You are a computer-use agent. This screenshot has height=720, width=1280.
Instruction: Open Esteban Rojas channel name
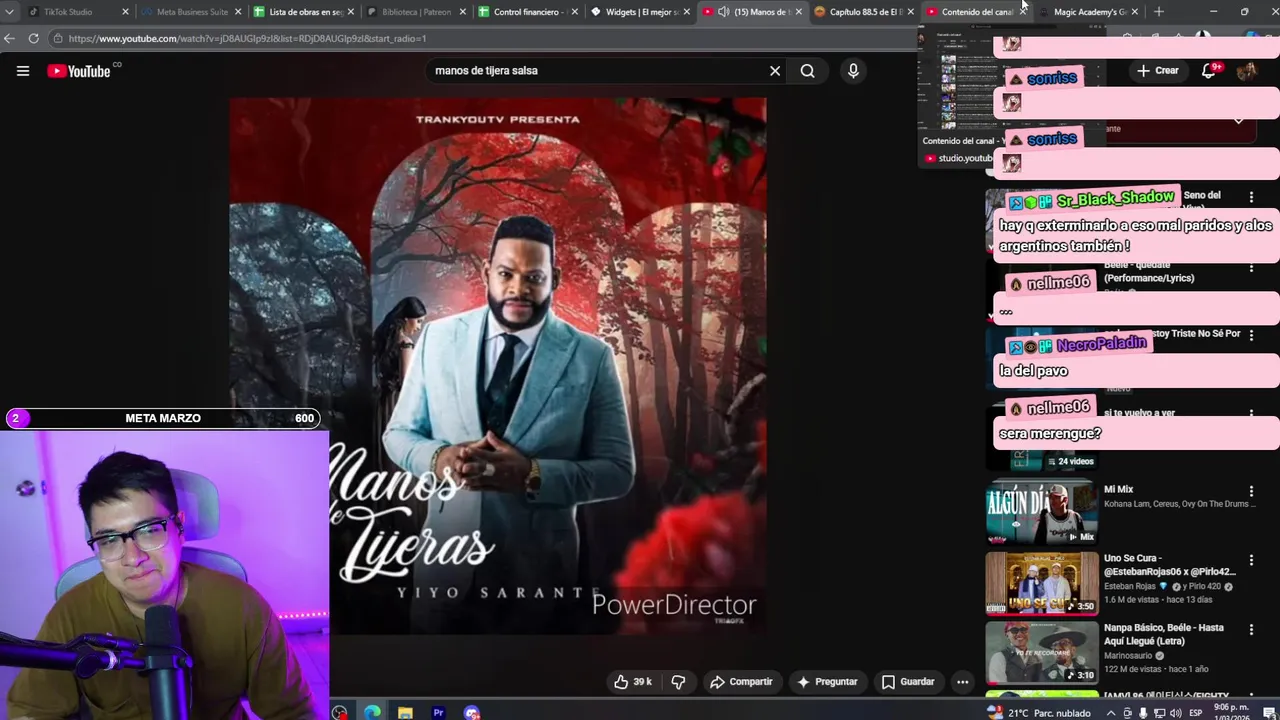[1130, 587]
